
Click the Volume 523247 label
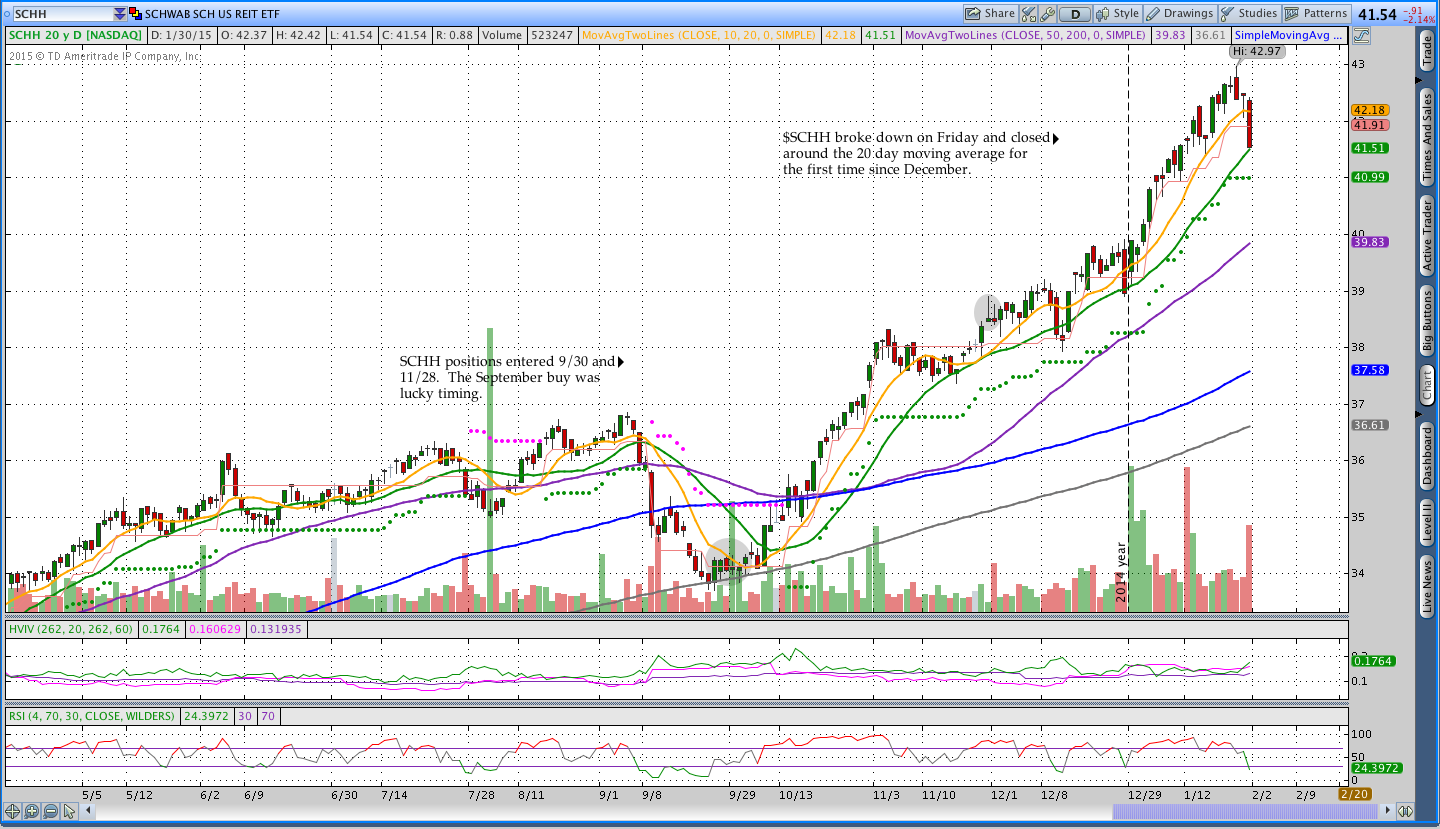528,35
